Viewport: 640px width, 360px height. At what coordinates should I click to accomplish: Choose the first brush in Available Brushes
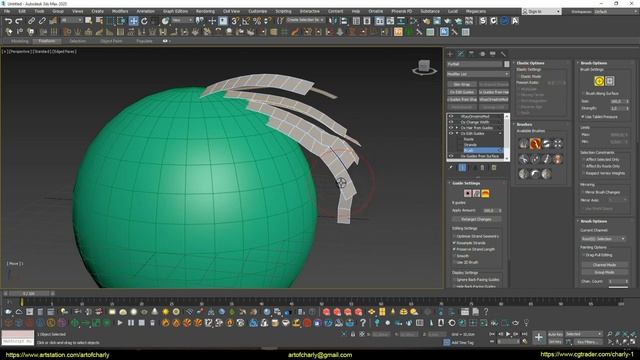(x=524, y=143)
